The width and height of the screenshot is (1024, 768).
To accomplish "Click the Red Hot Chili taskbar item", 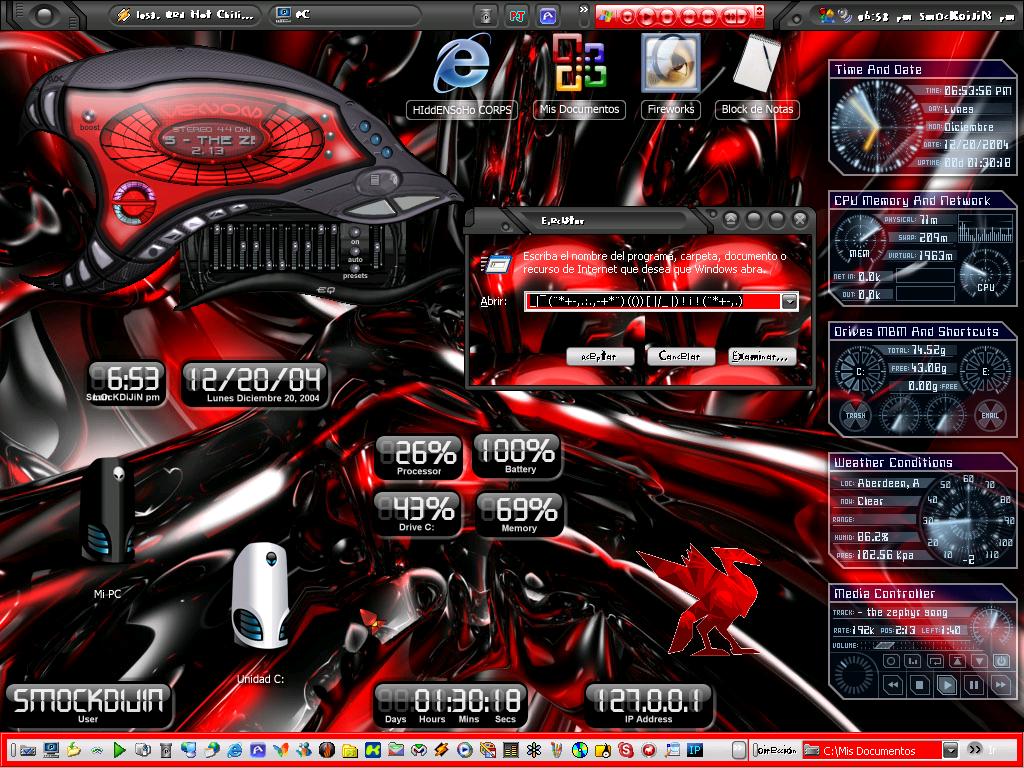I will coord(185,15).
